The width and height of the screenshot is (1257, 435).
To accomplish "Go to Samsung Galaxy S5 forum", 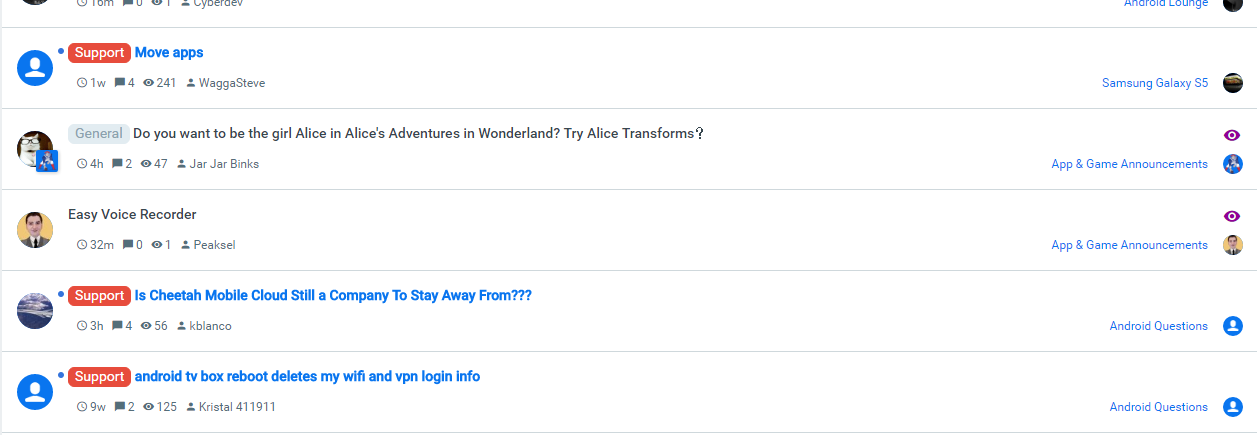I will click(x=1154, y=83).
